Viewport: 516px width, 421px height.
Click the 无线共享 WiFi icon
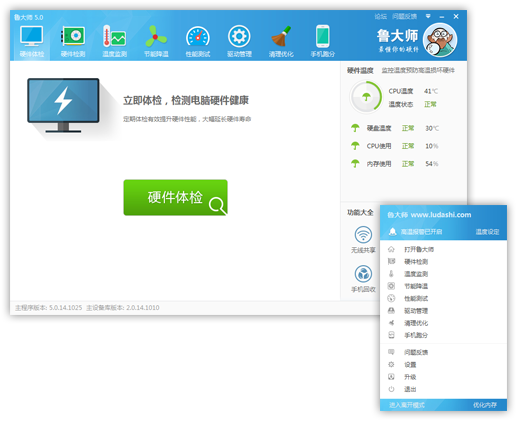[363, 235]
